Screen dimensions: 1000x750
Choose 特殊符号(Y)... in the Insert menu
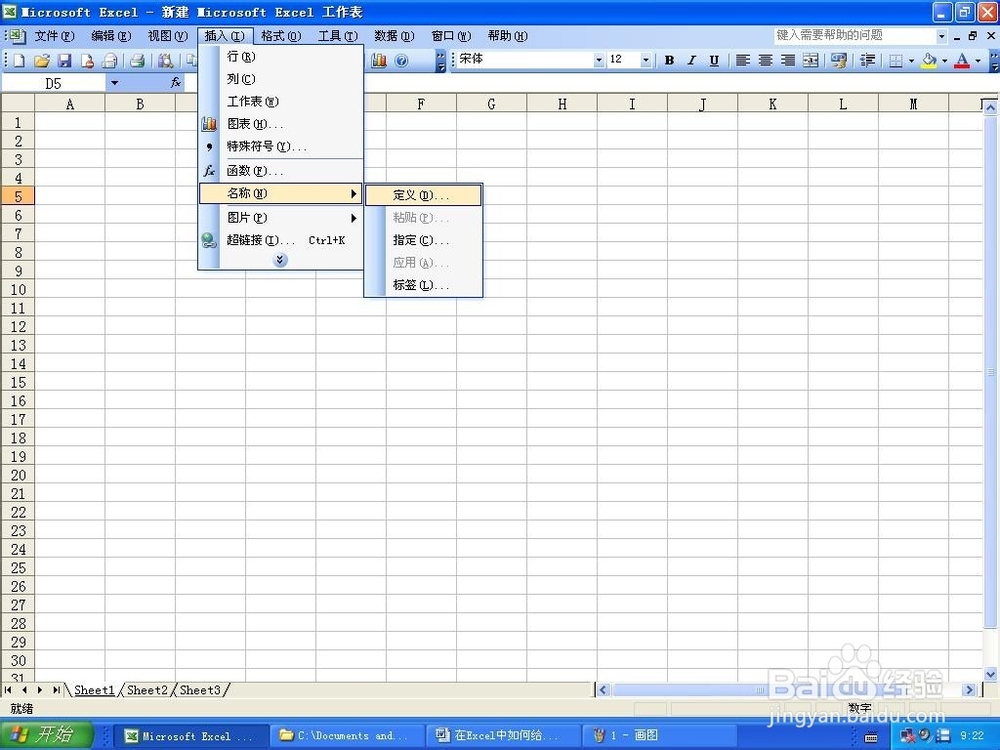[281, 147]
